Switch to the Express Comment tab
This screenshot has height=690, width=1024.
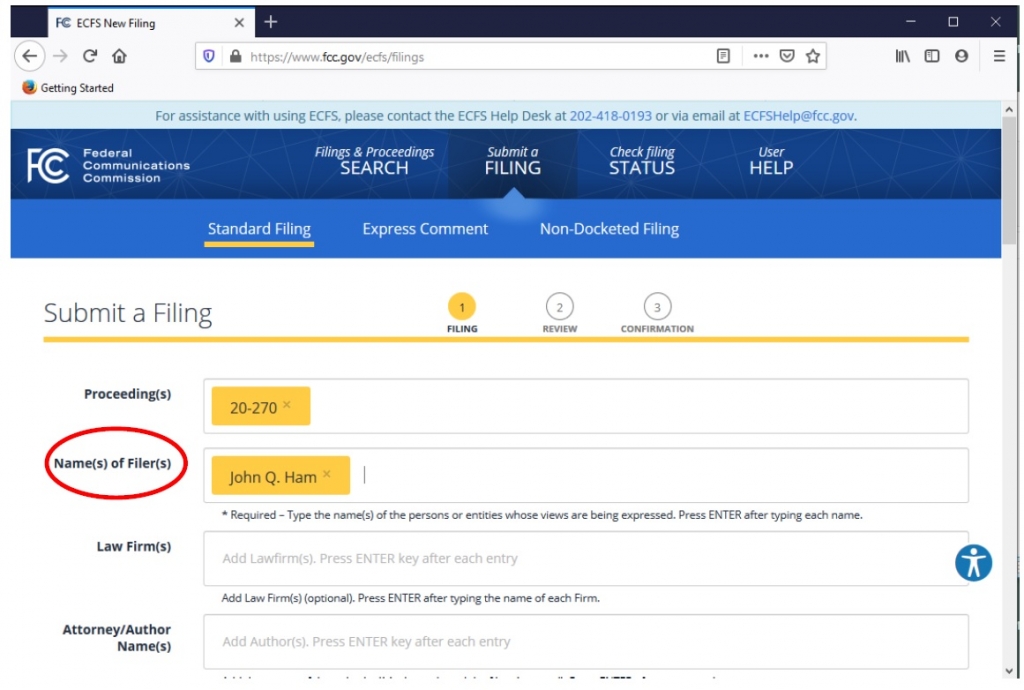pos(425,229)
